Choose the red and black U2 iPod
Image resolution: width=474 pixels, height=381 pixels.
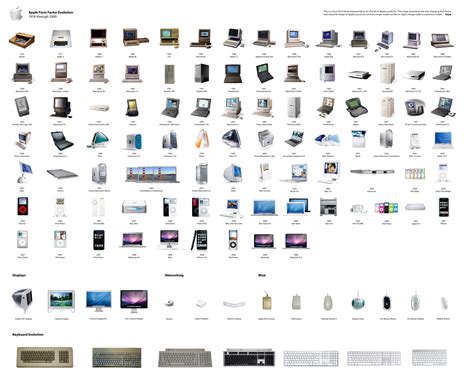[22, 206]
